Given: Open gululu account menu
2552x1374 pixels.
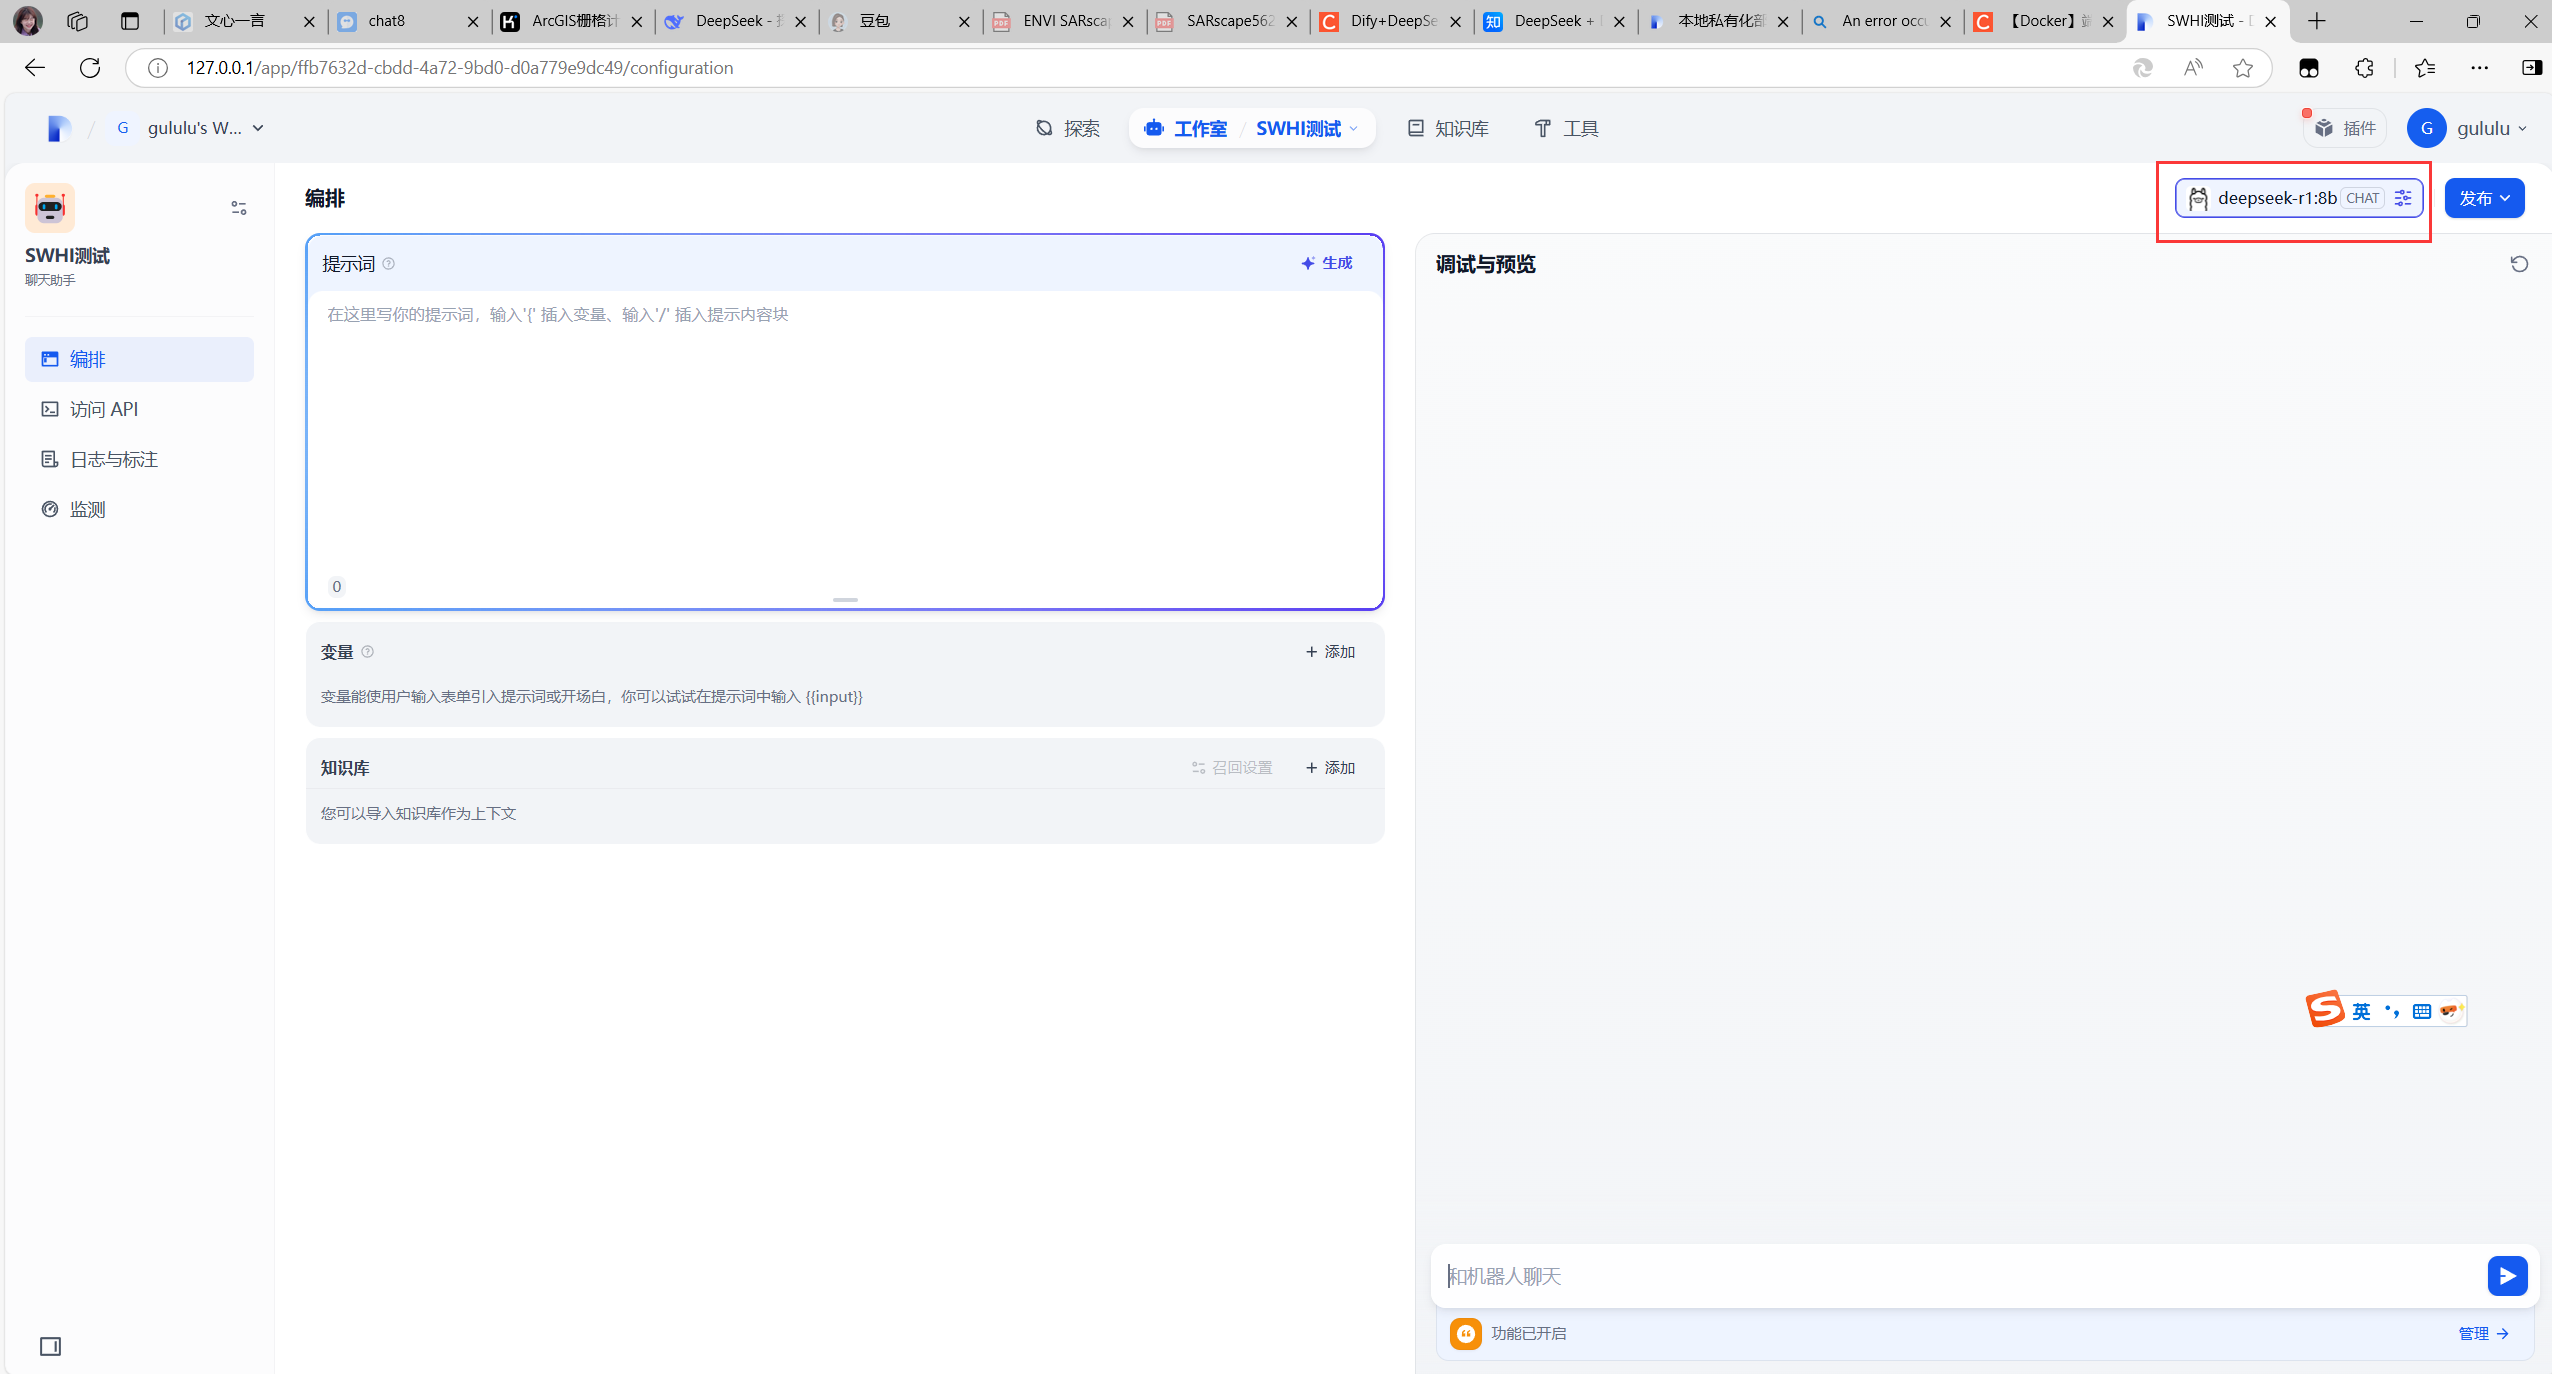Looking at the screenshot, I should pos(2468,128).
